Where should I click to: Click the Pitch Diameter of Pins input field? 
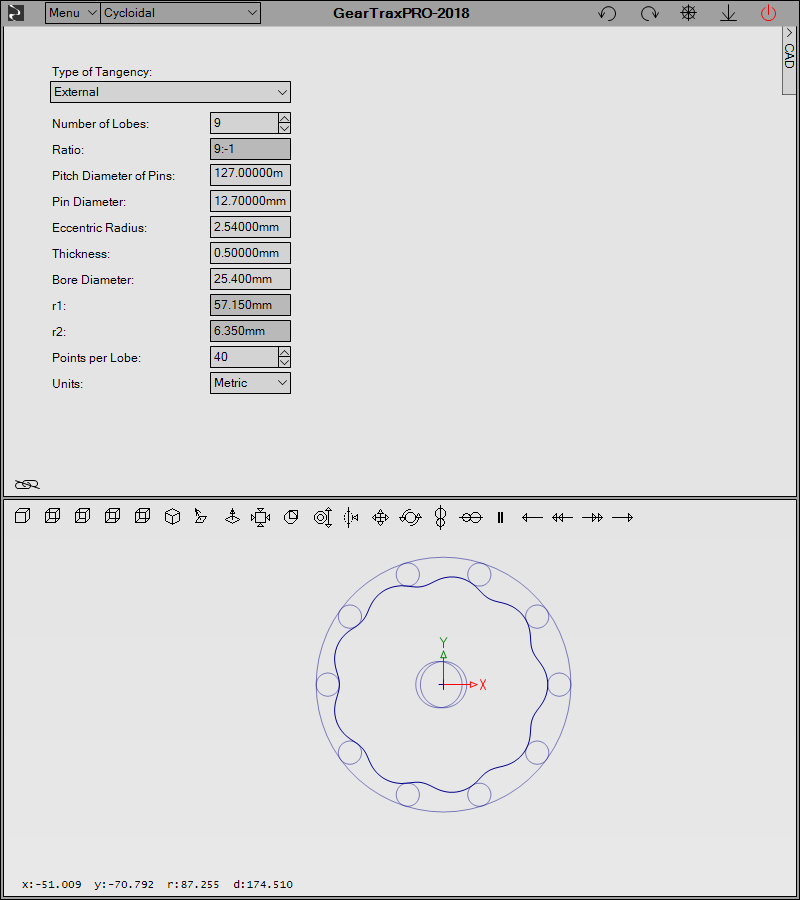click(250, 174)
